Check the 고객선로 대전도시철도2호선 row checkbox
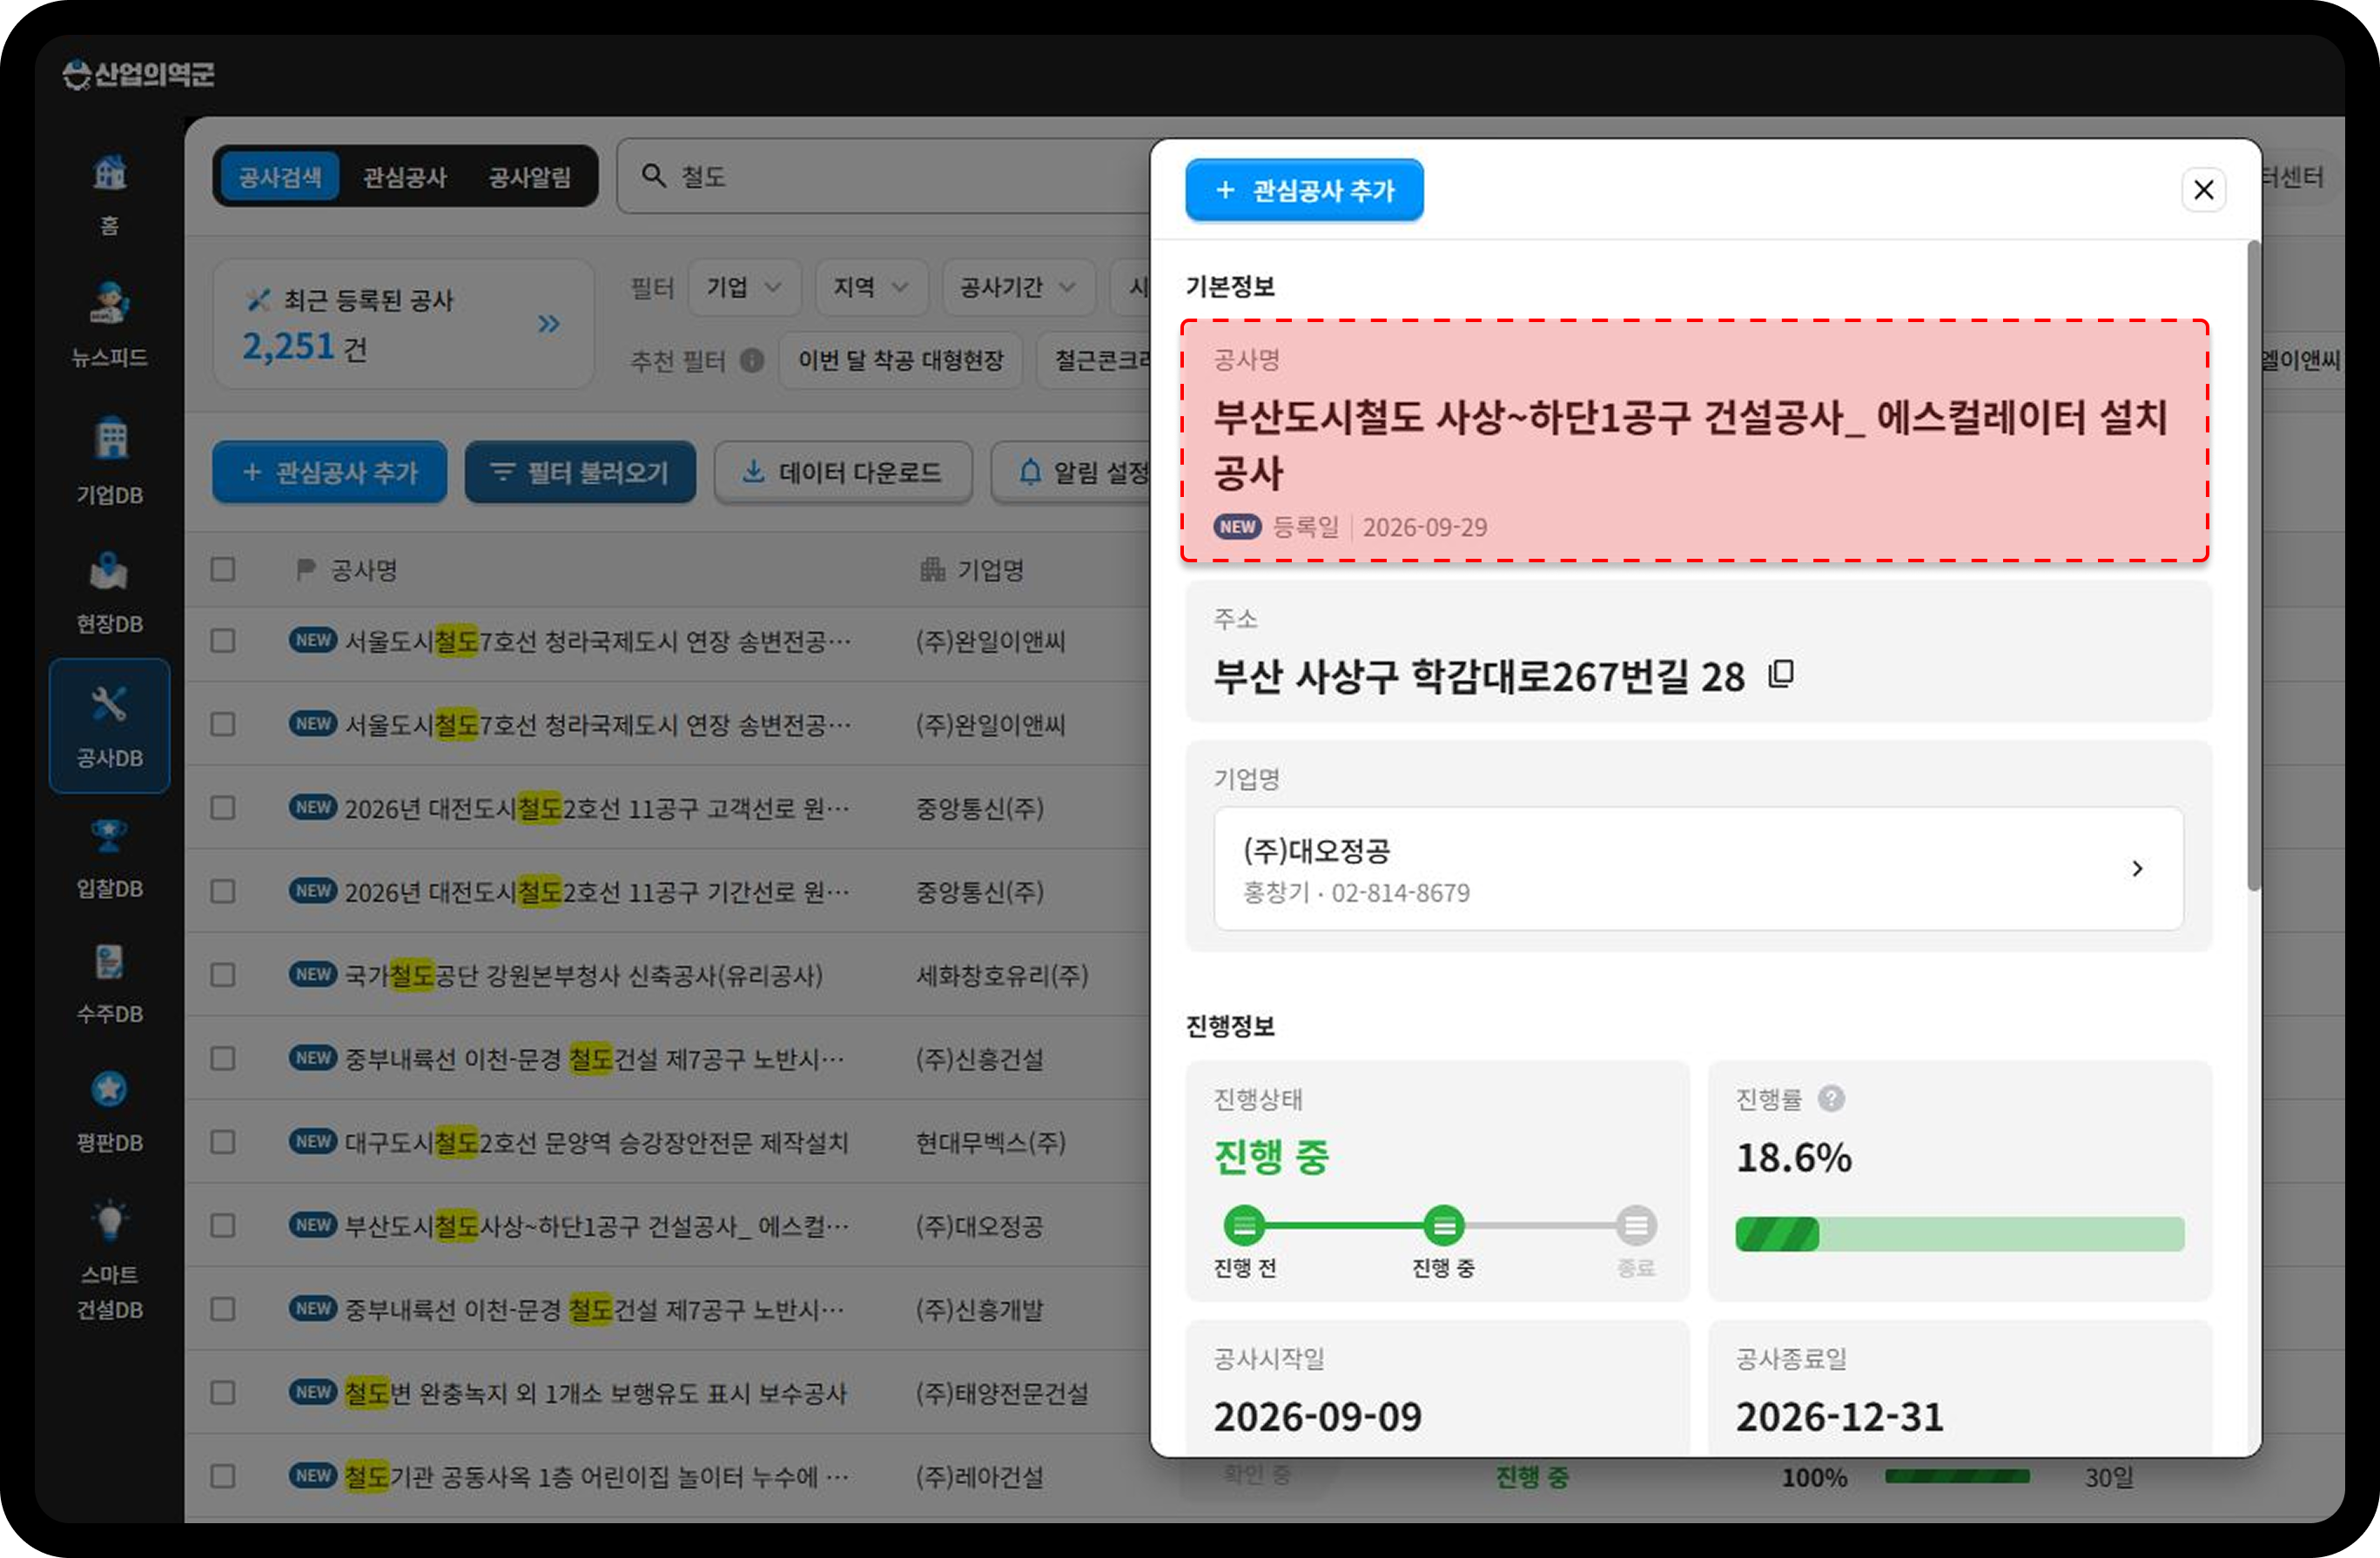 tap(223, 807)
